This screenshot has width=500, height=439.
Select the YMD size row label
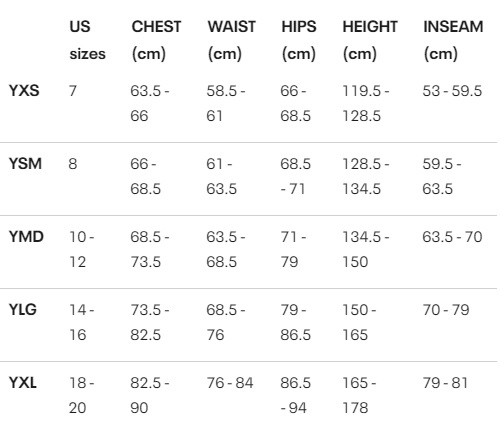click(26, 237)
